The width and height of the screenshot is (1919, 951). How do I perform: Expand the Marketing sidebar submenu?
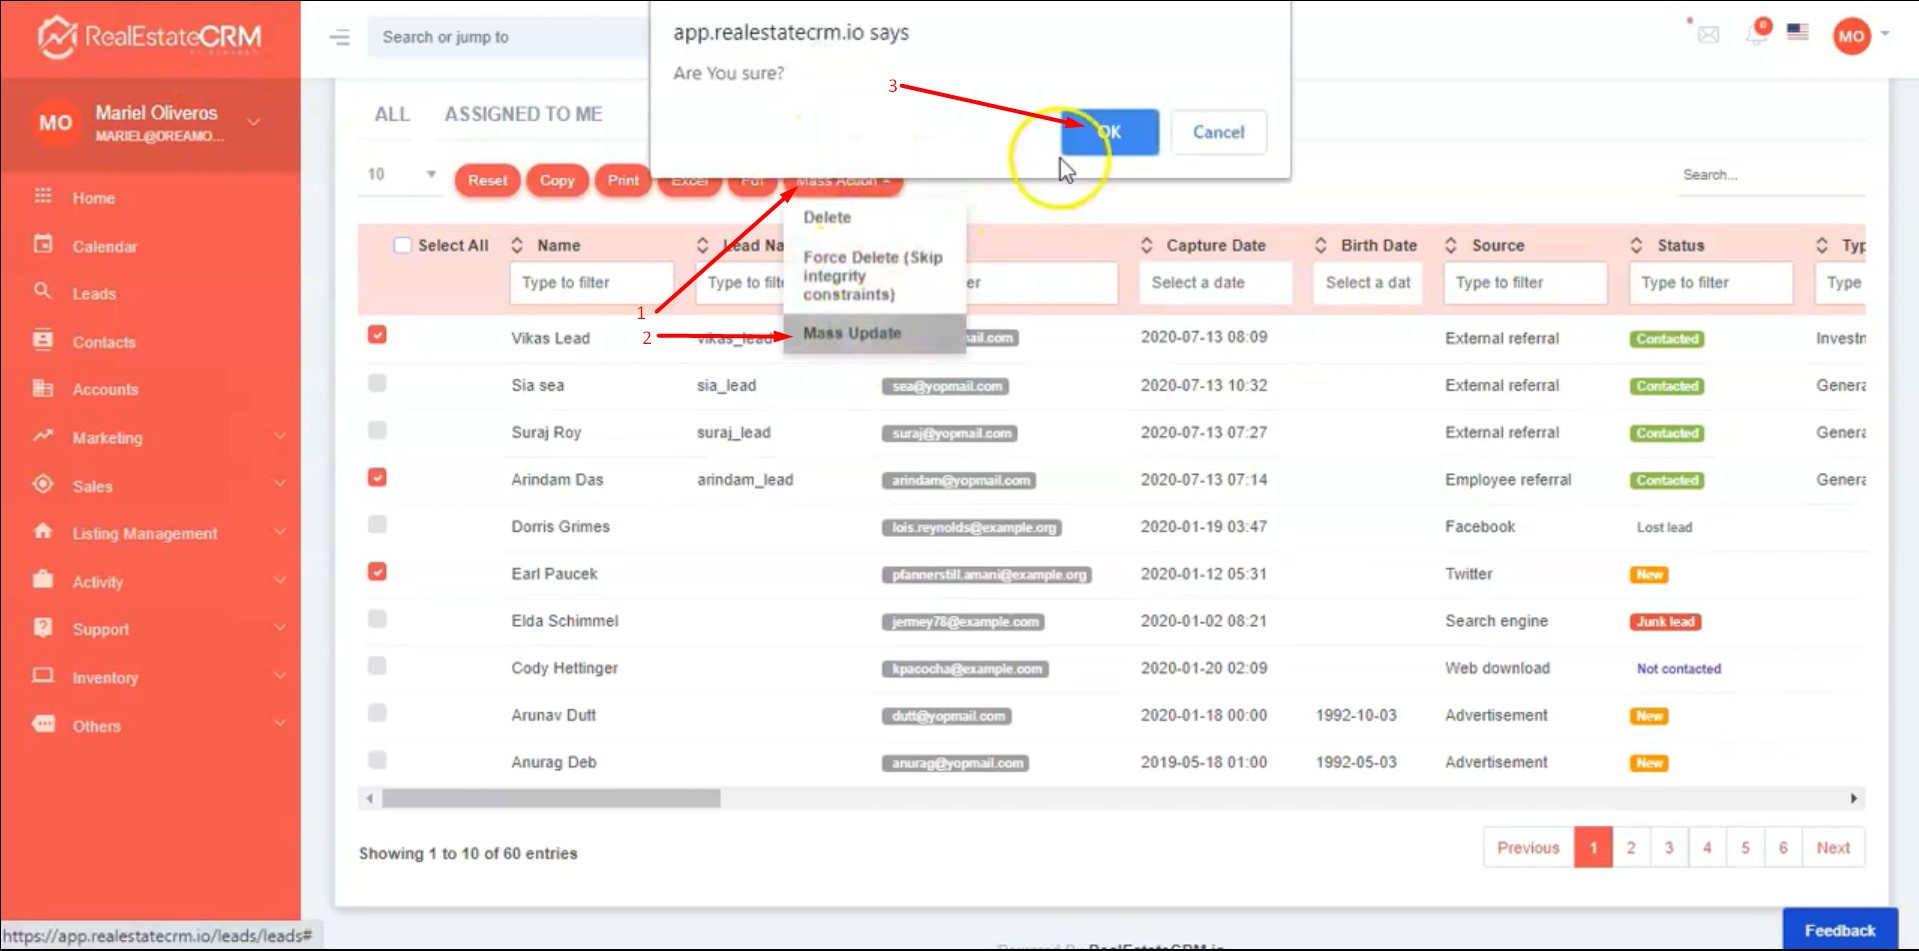(x=279, y=437)
